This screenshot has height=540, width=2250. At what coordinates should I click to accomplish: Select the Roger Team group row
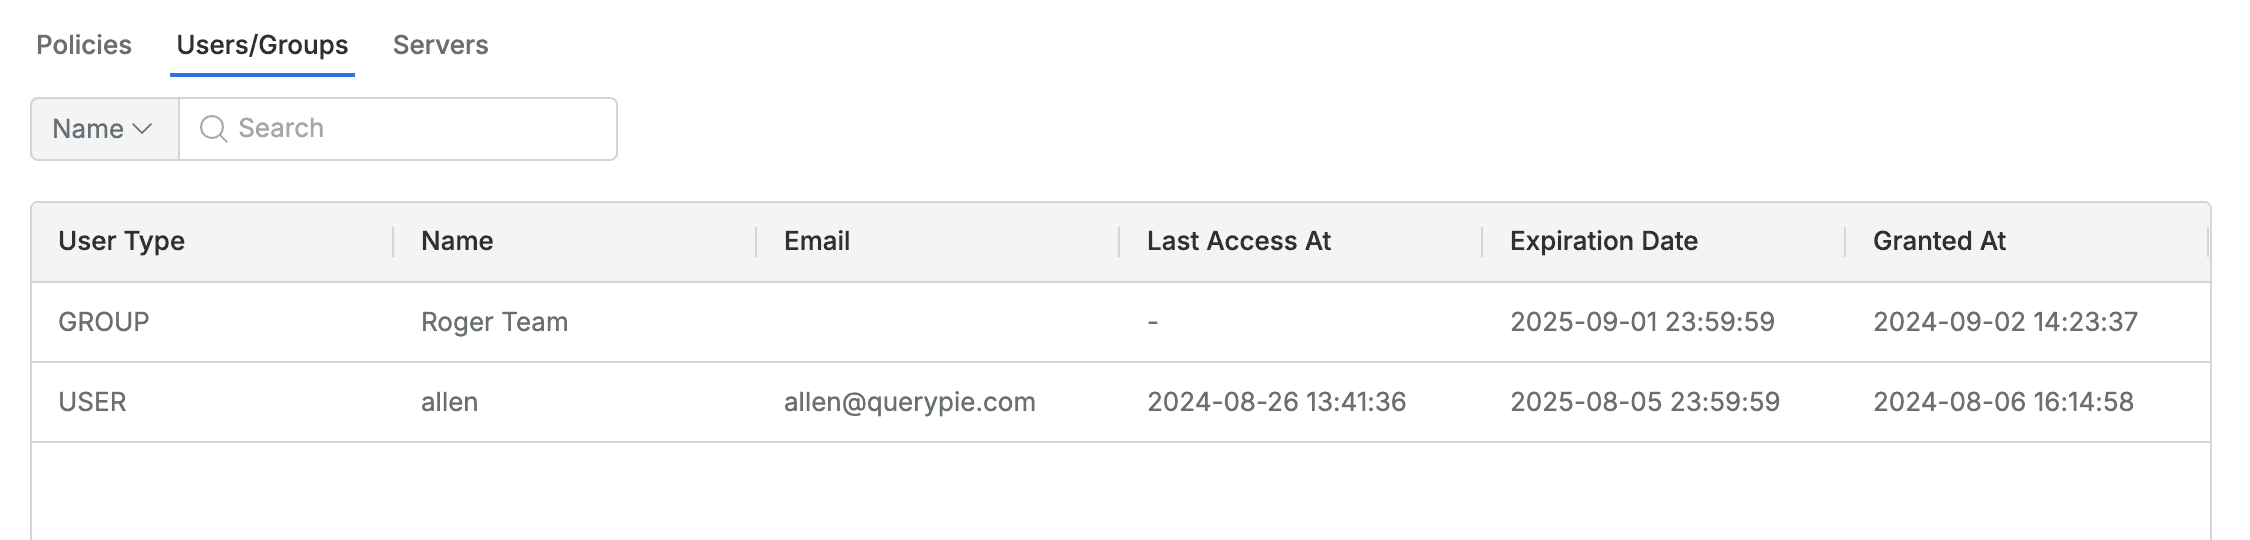click(494, 322)
